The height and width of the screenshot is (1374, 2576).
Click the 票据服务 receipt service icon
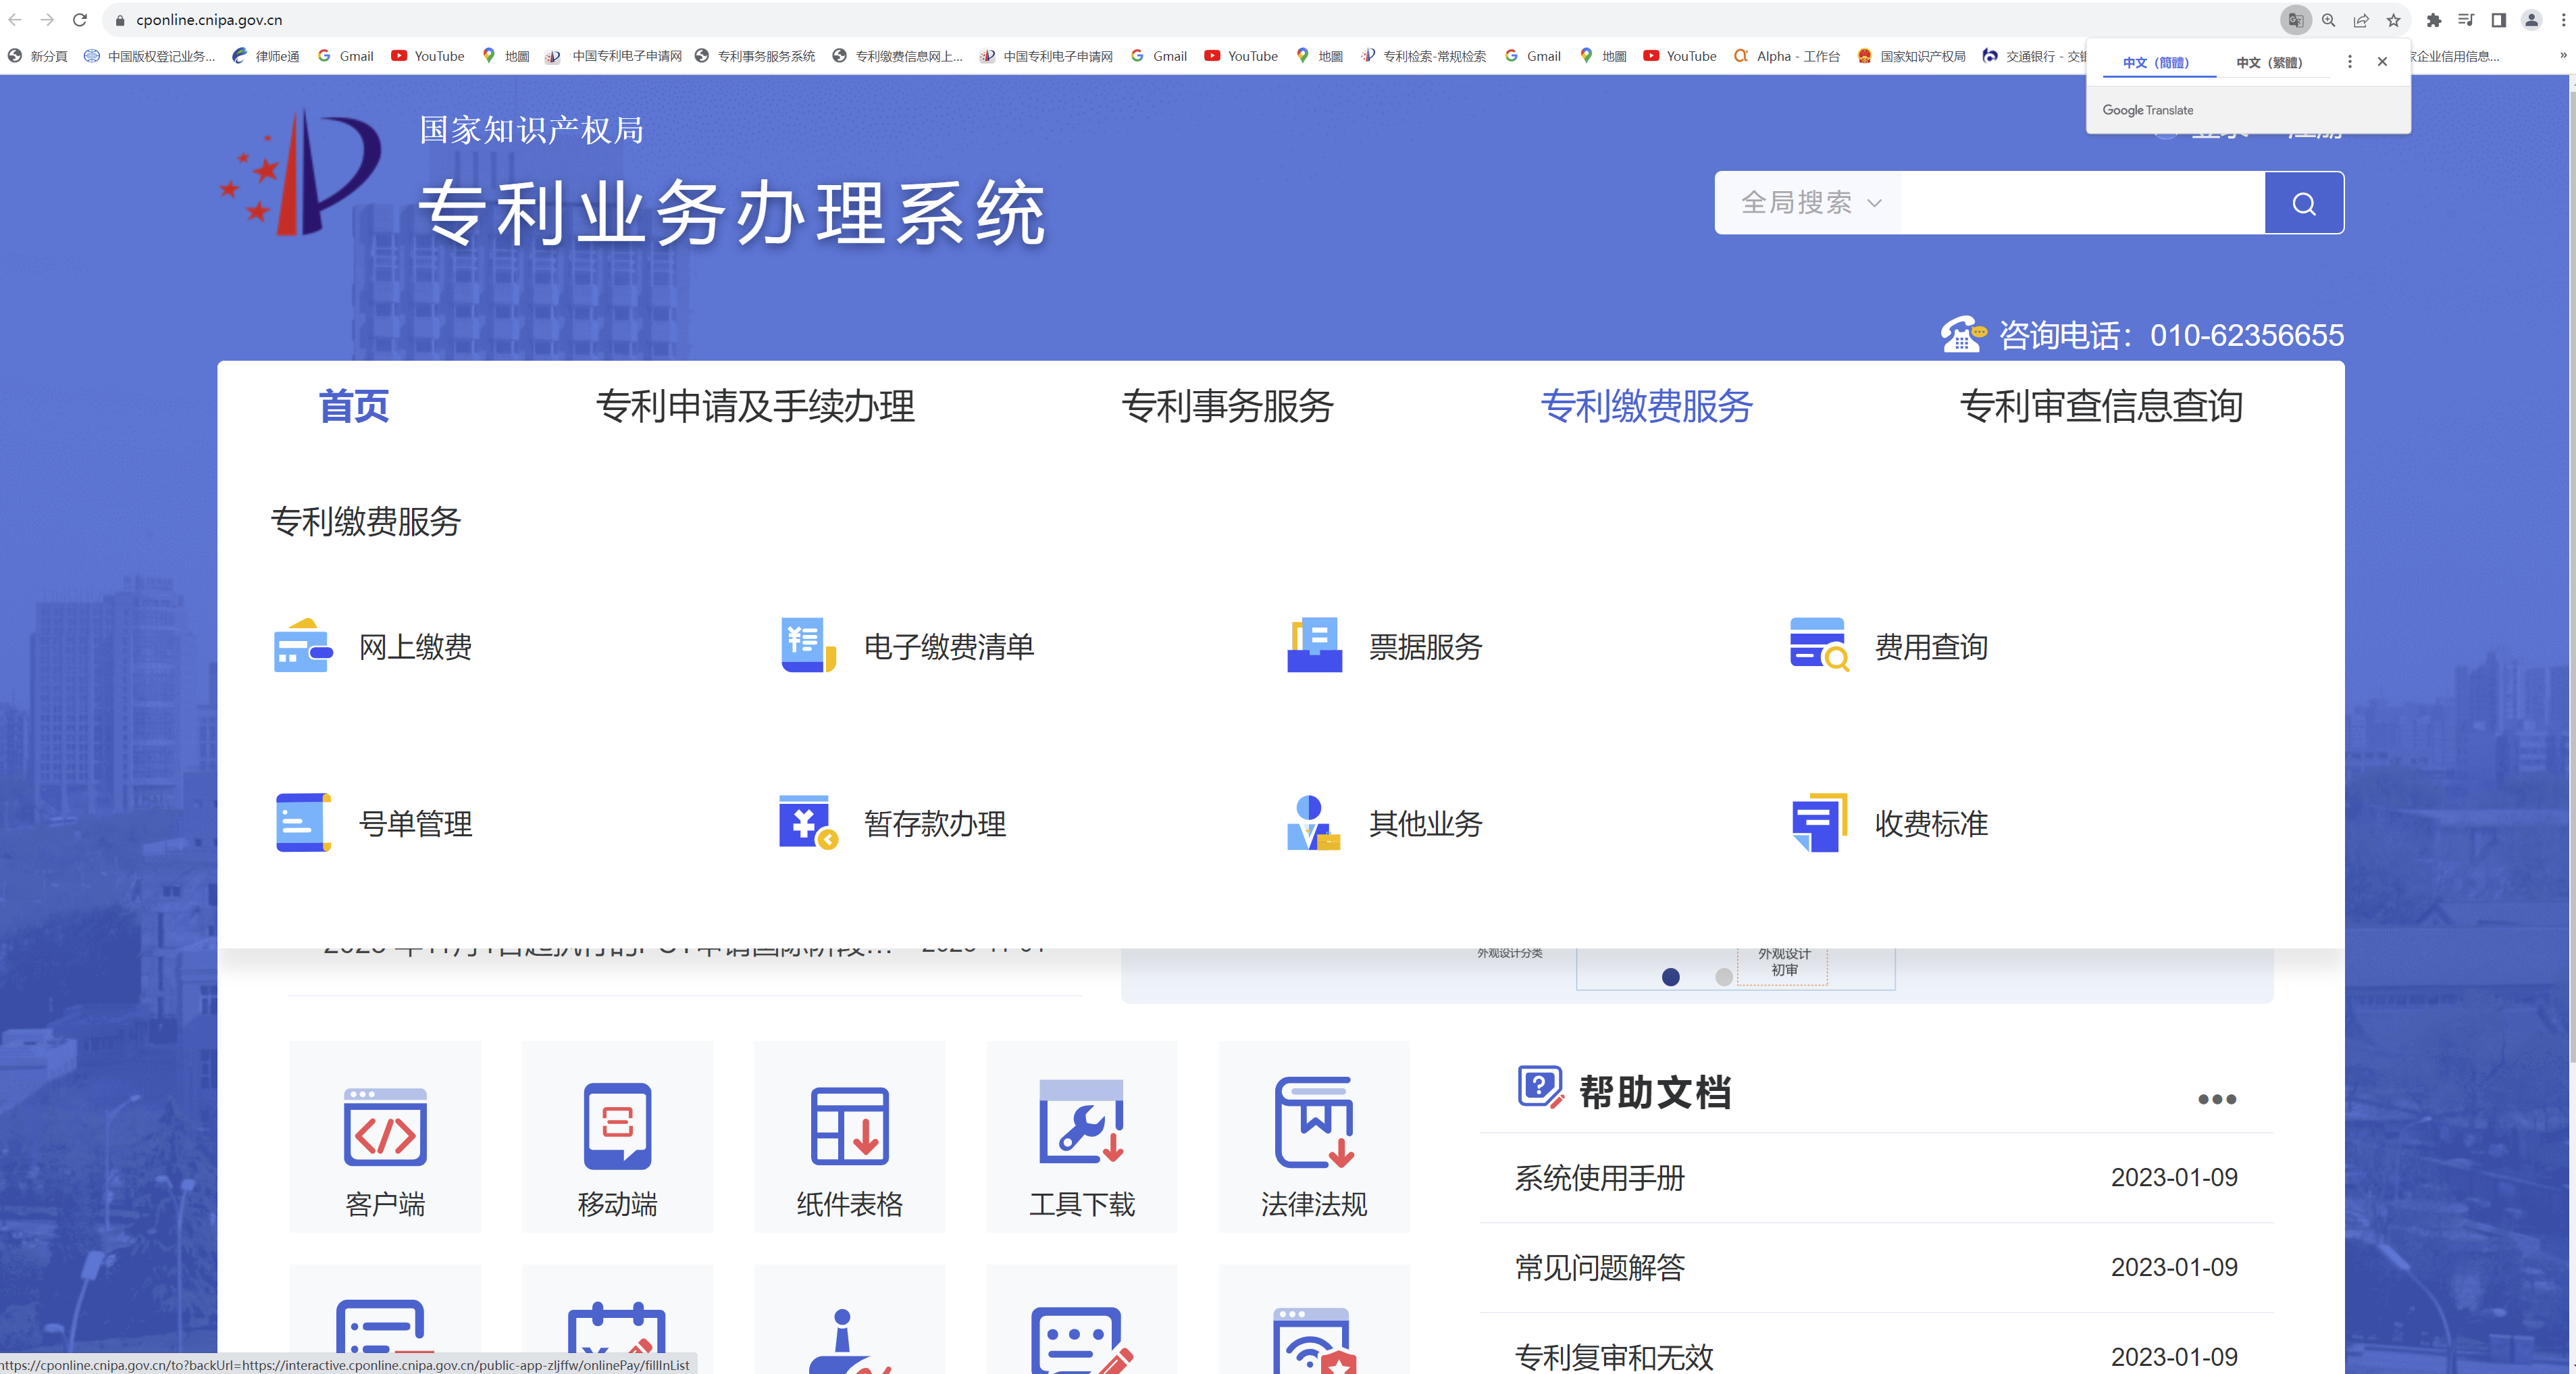pos(1314,646)
